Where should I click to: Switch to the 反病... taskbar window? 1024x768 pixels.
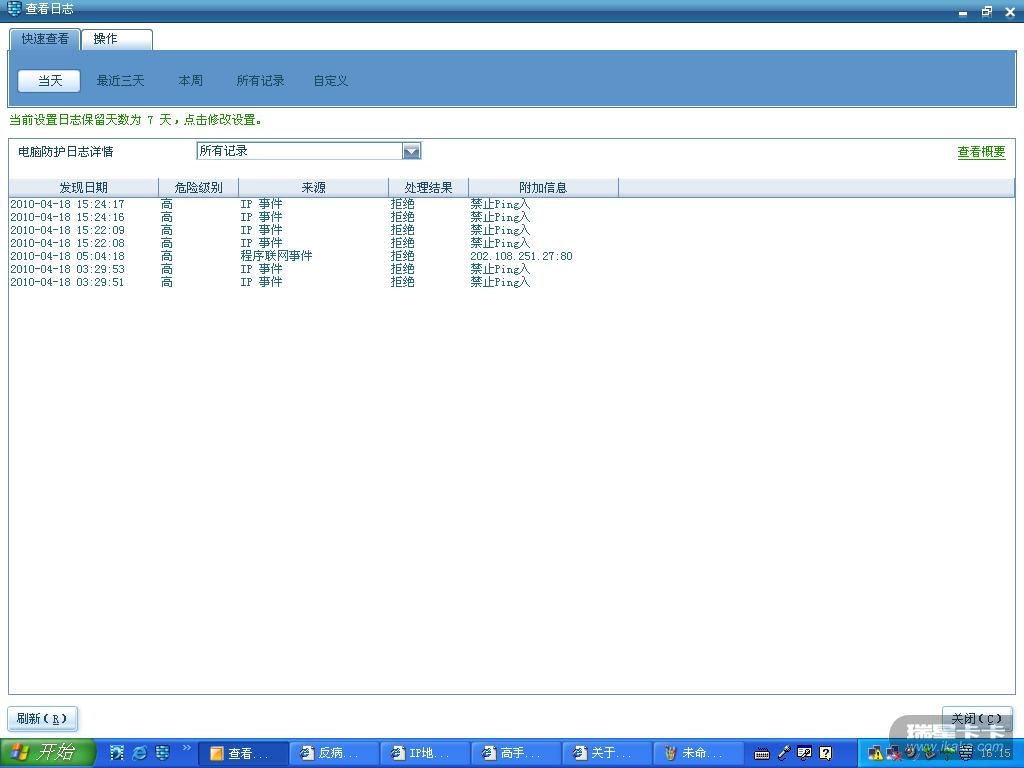[334, 754]
